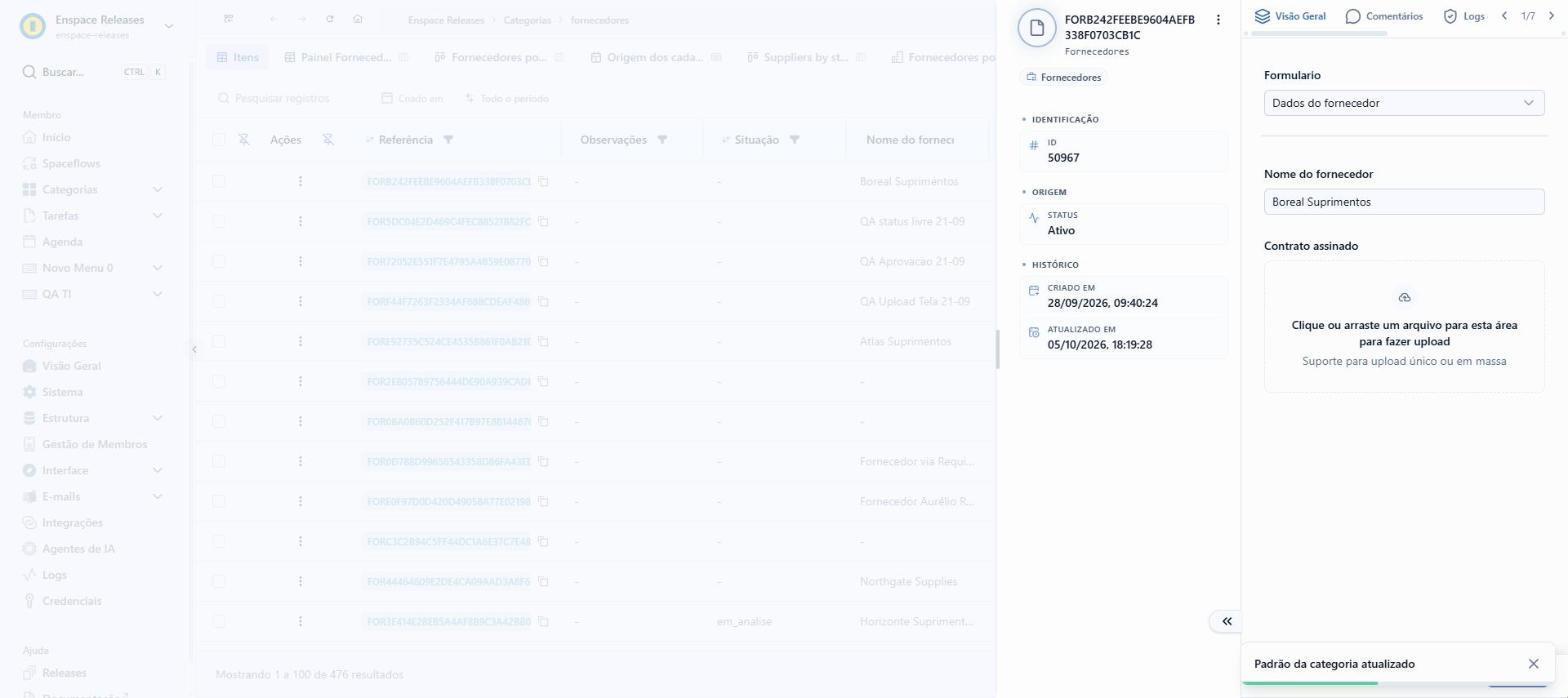This screenshot has height=698, width=1568.
Task: Expand the Interface sidebar menu
Action: pyautogui.click(x=158, y=470)
